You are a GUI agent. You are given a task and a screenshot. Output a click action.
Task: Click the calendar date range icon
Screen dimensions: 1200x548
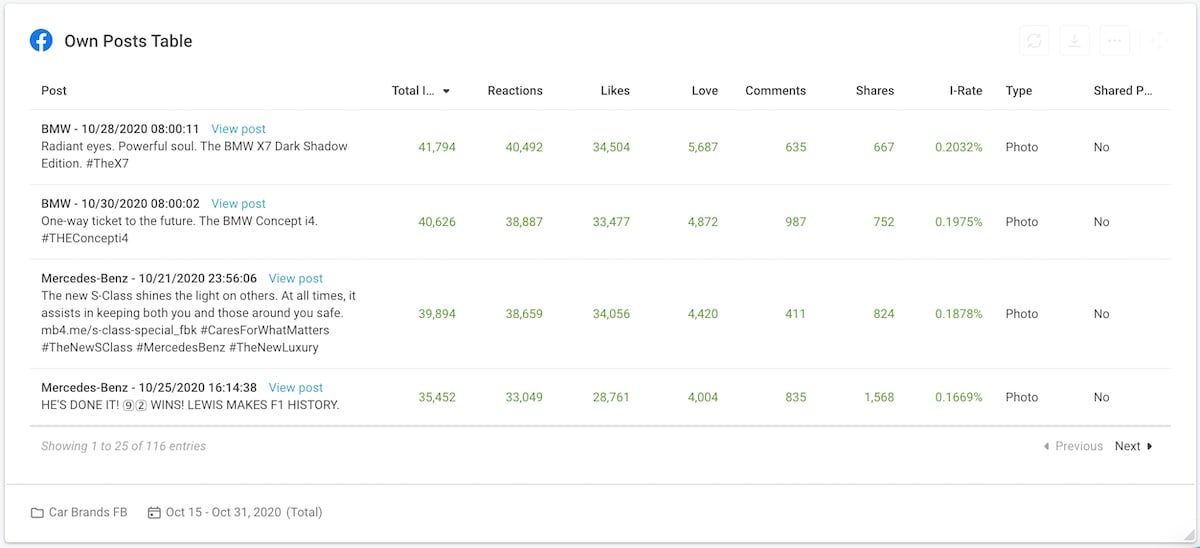[x=154, y=513]
